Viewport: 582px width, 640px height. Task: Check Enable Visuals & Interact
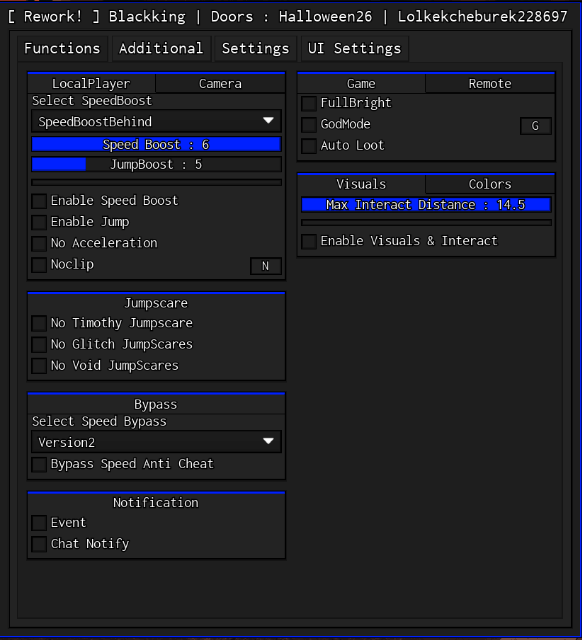click(309, 241)
